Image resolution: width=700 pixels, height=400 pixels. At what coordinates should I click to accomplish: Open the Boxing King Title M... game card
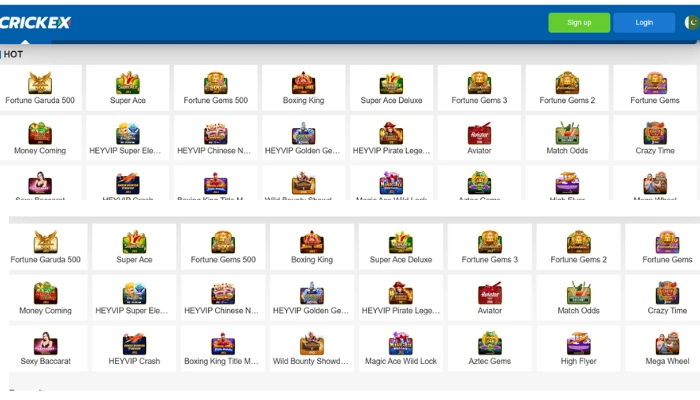[223, 349]
